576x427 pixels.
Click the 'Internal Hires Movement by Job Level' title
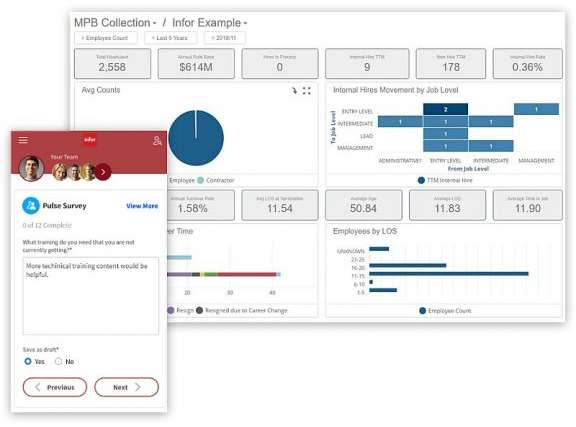tap(396, 90)
